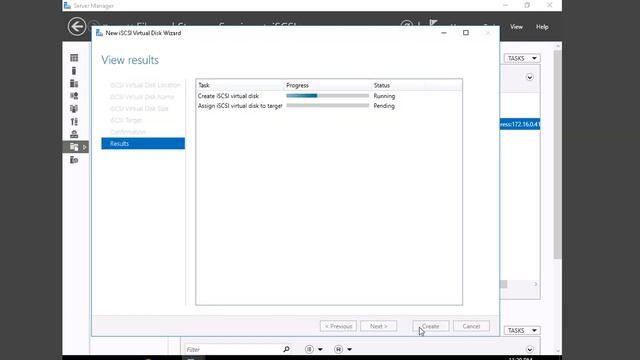
Task: Open the upper TASKS dropdown
Action: point(522,58)
